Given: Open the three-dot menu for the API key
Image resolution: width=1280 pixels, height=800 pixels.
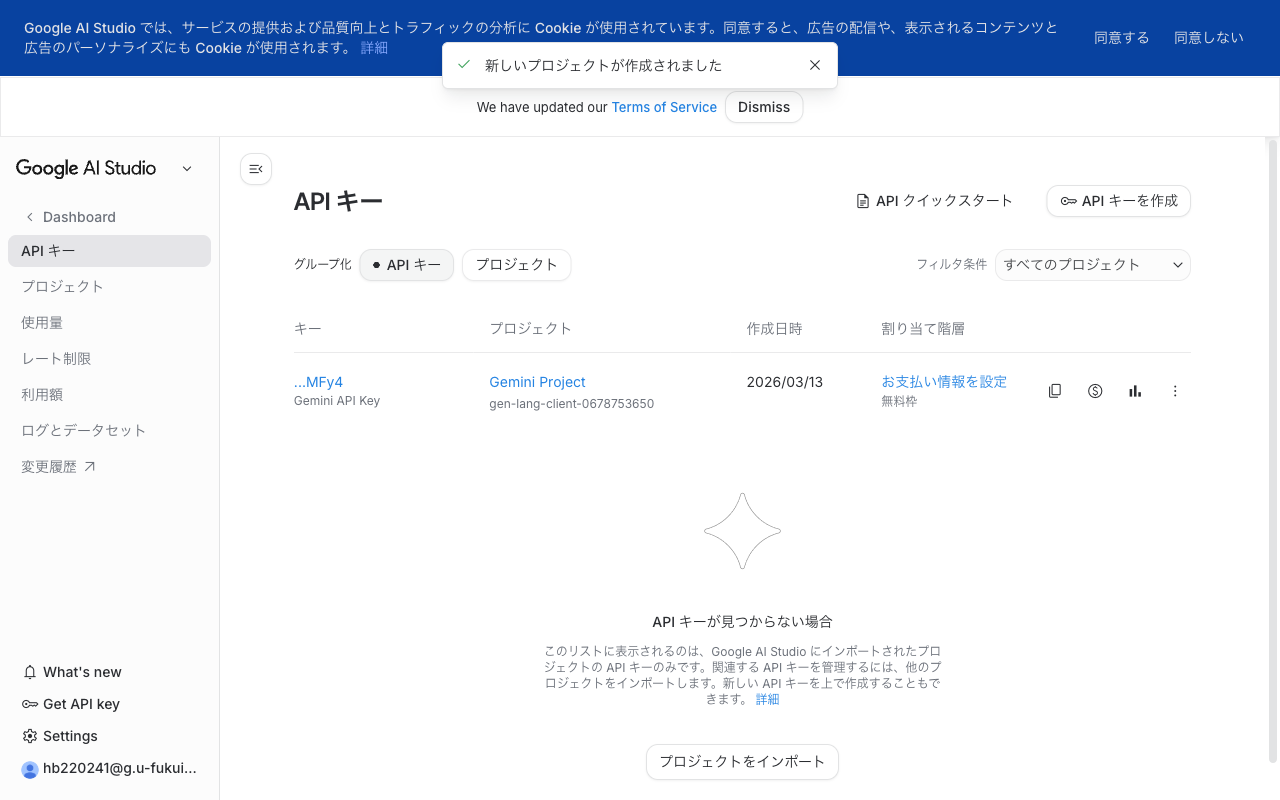Looking at the screenshot, I should coord(1175,390).
